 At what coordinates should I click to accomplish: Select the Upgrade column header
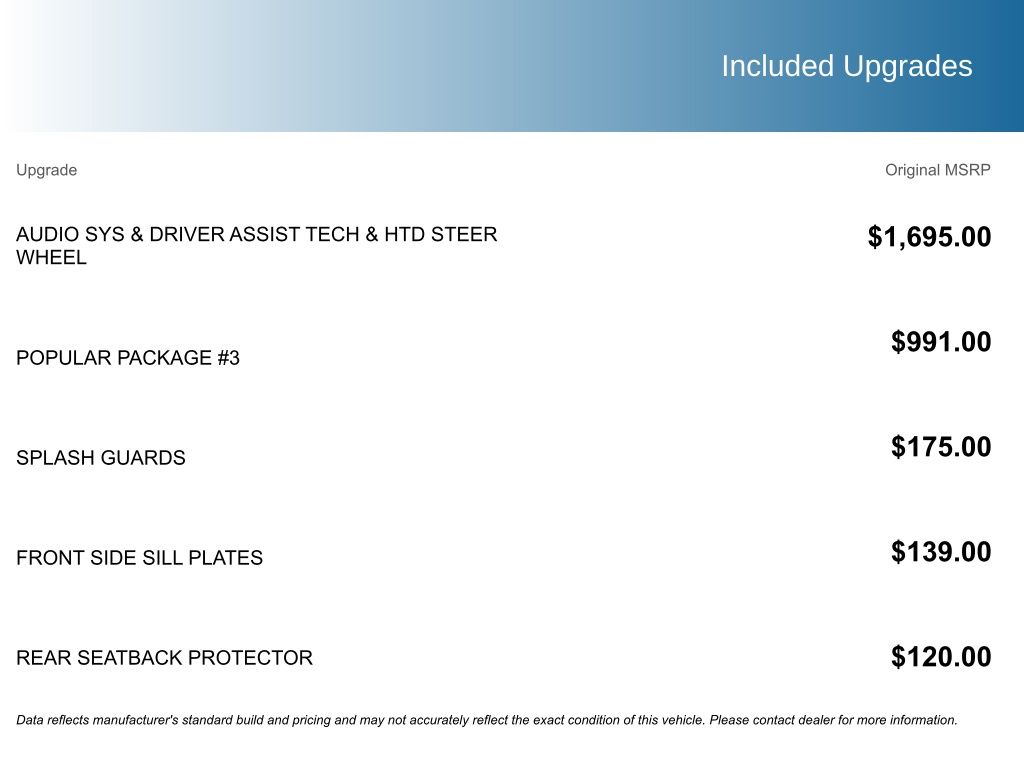coord(46,170)
